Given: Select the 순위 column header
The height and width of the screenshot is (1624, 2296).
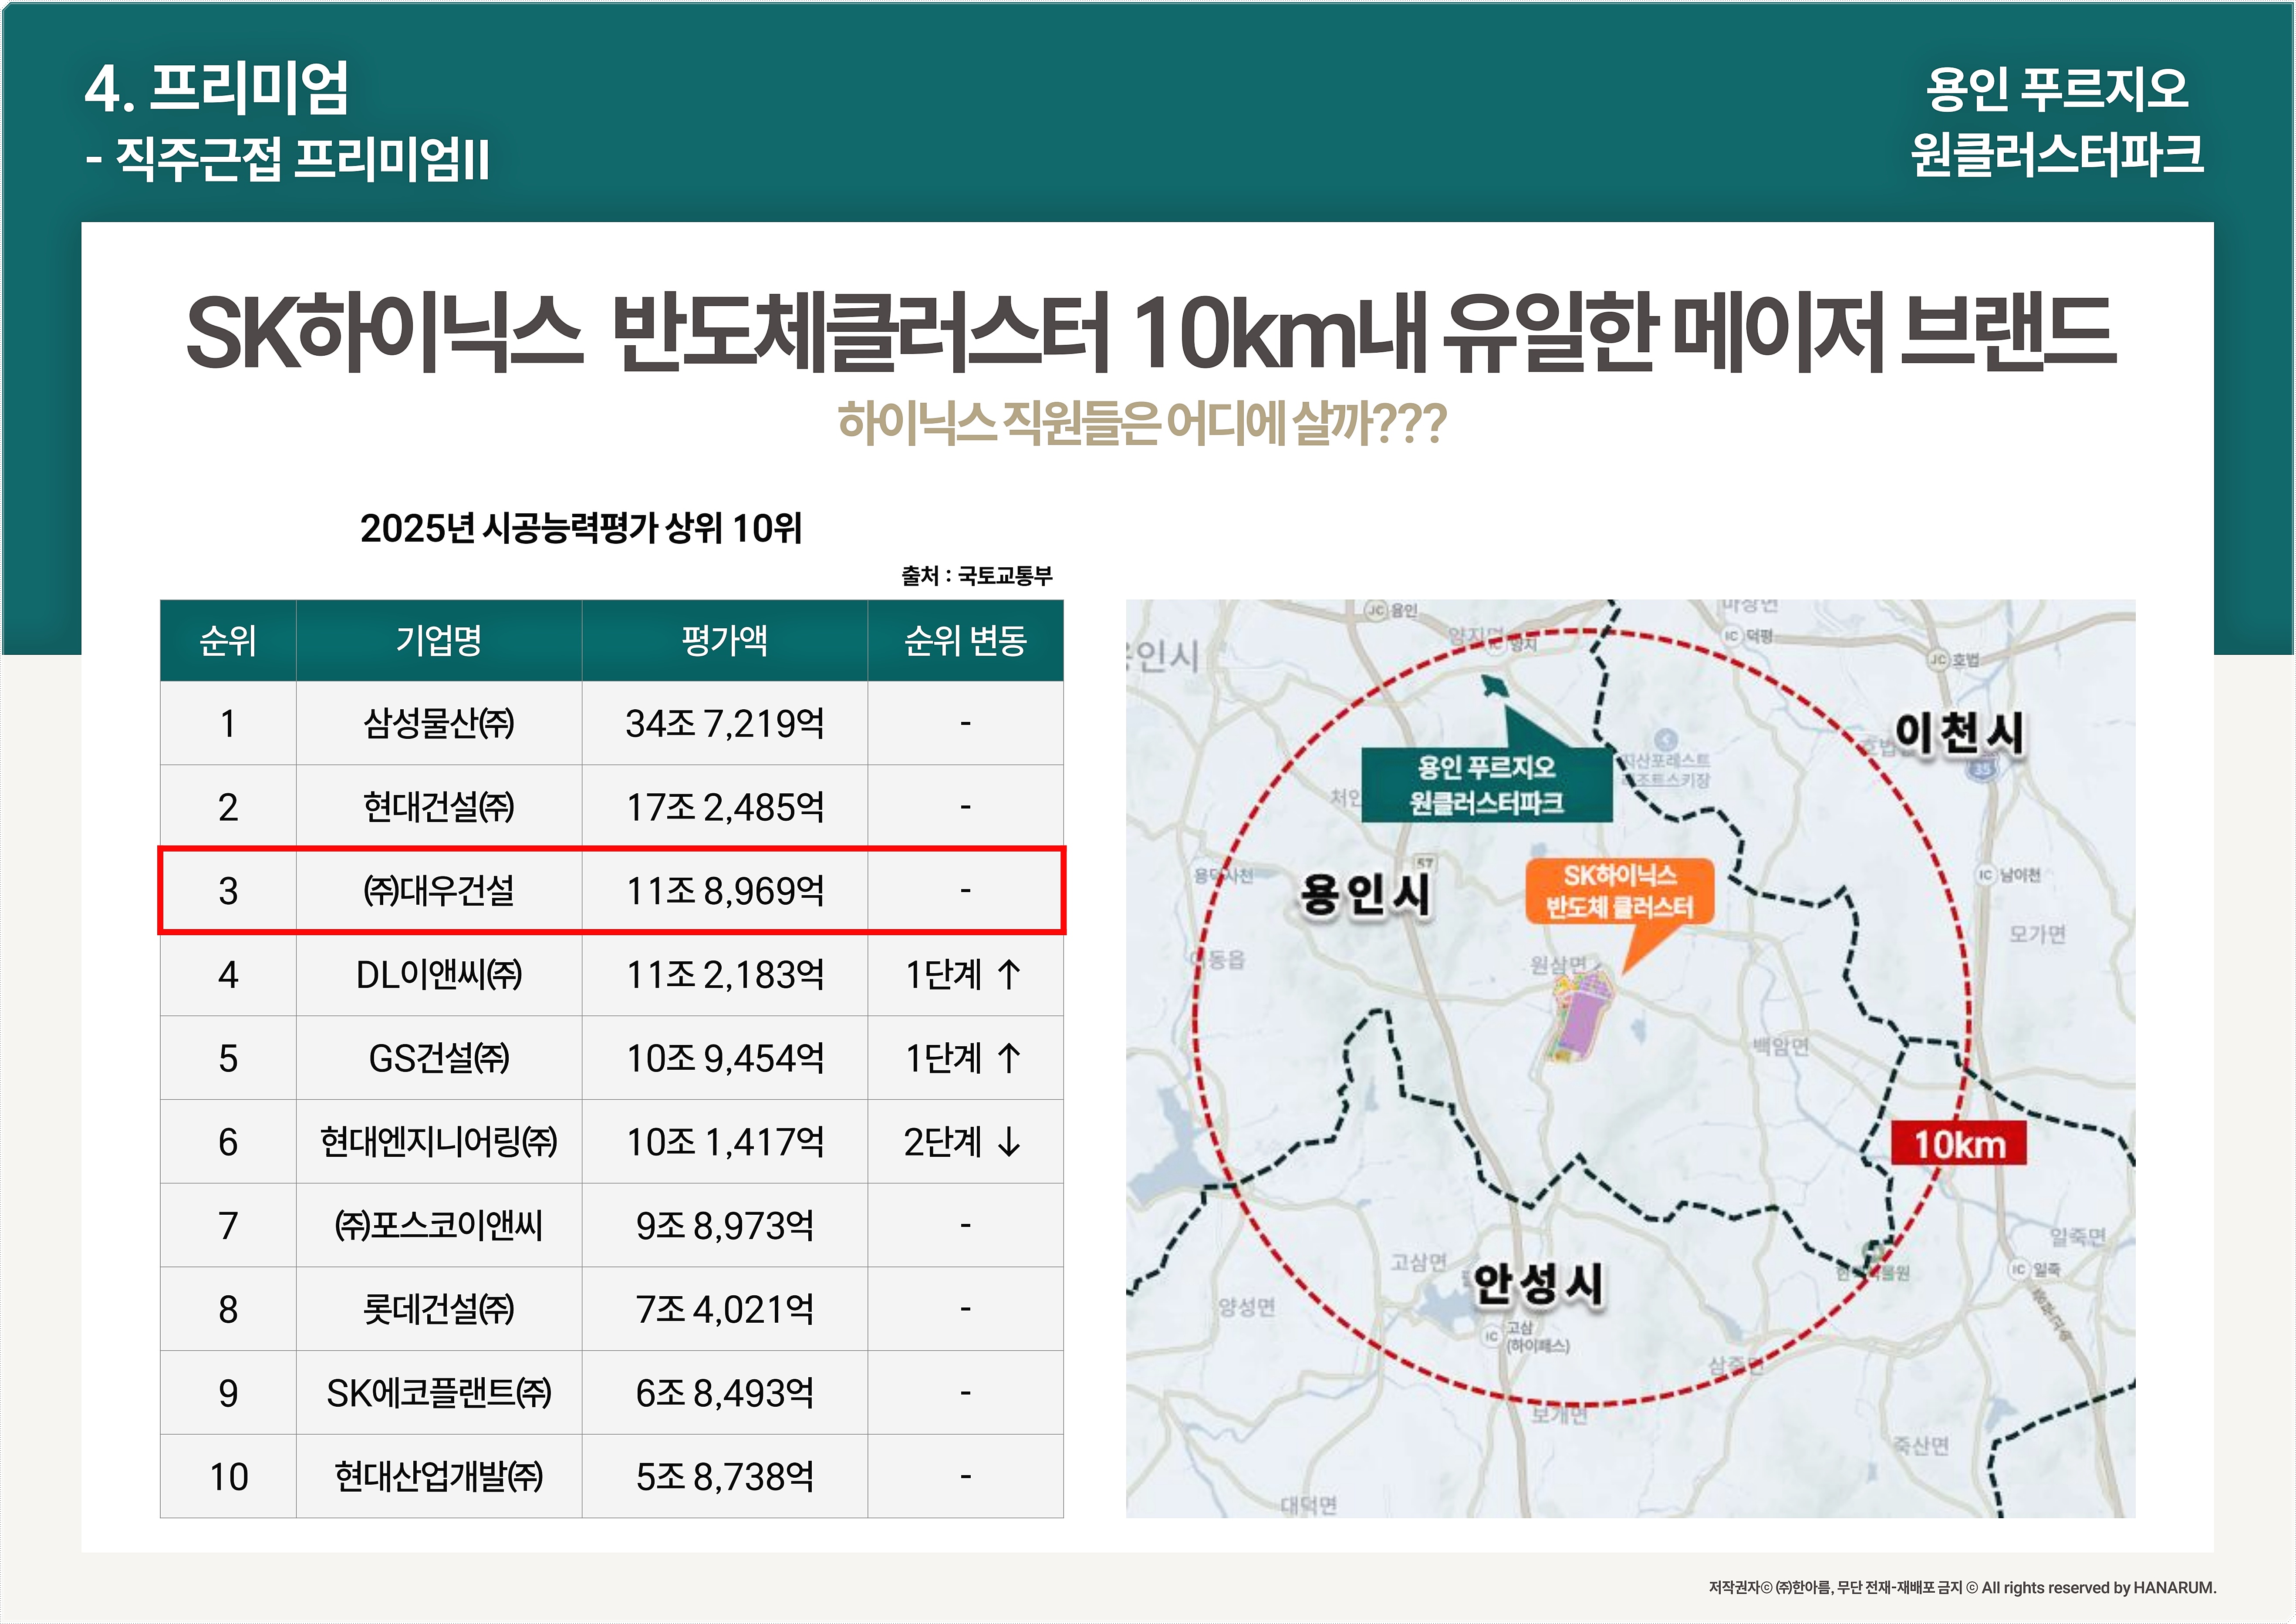Looking at the screenshot, I should [x=228, y=640].
